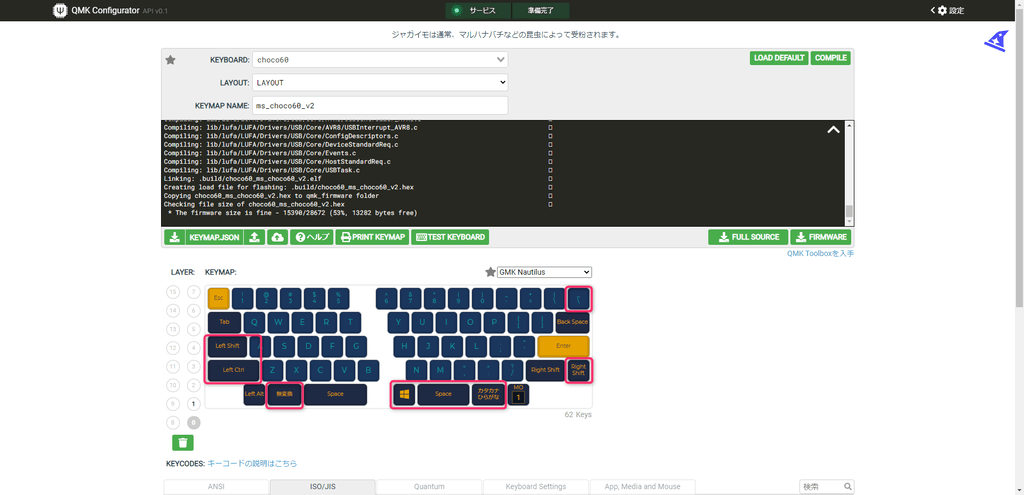Click the KEYMAP NAME text field
The image size is (1024, 495).
(379, 105)
